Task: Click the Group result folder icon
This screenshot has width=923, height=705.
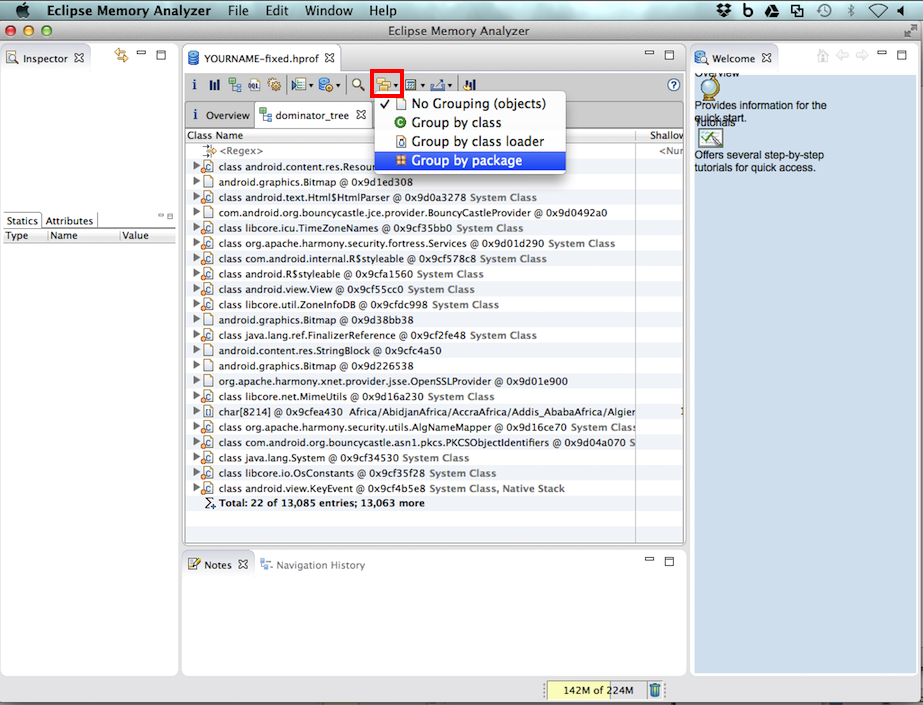Action: pyautogui.click(x=383, y=85)
